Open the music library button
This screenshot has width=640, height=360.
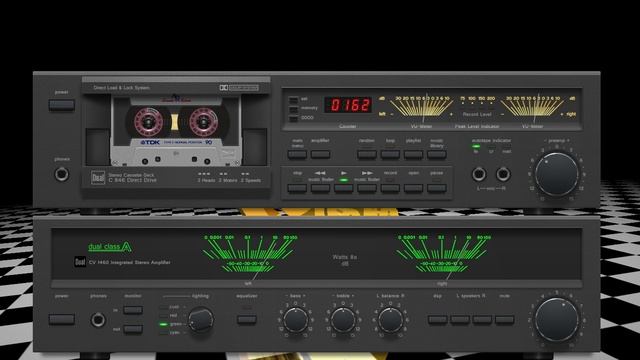click(437, 154)
